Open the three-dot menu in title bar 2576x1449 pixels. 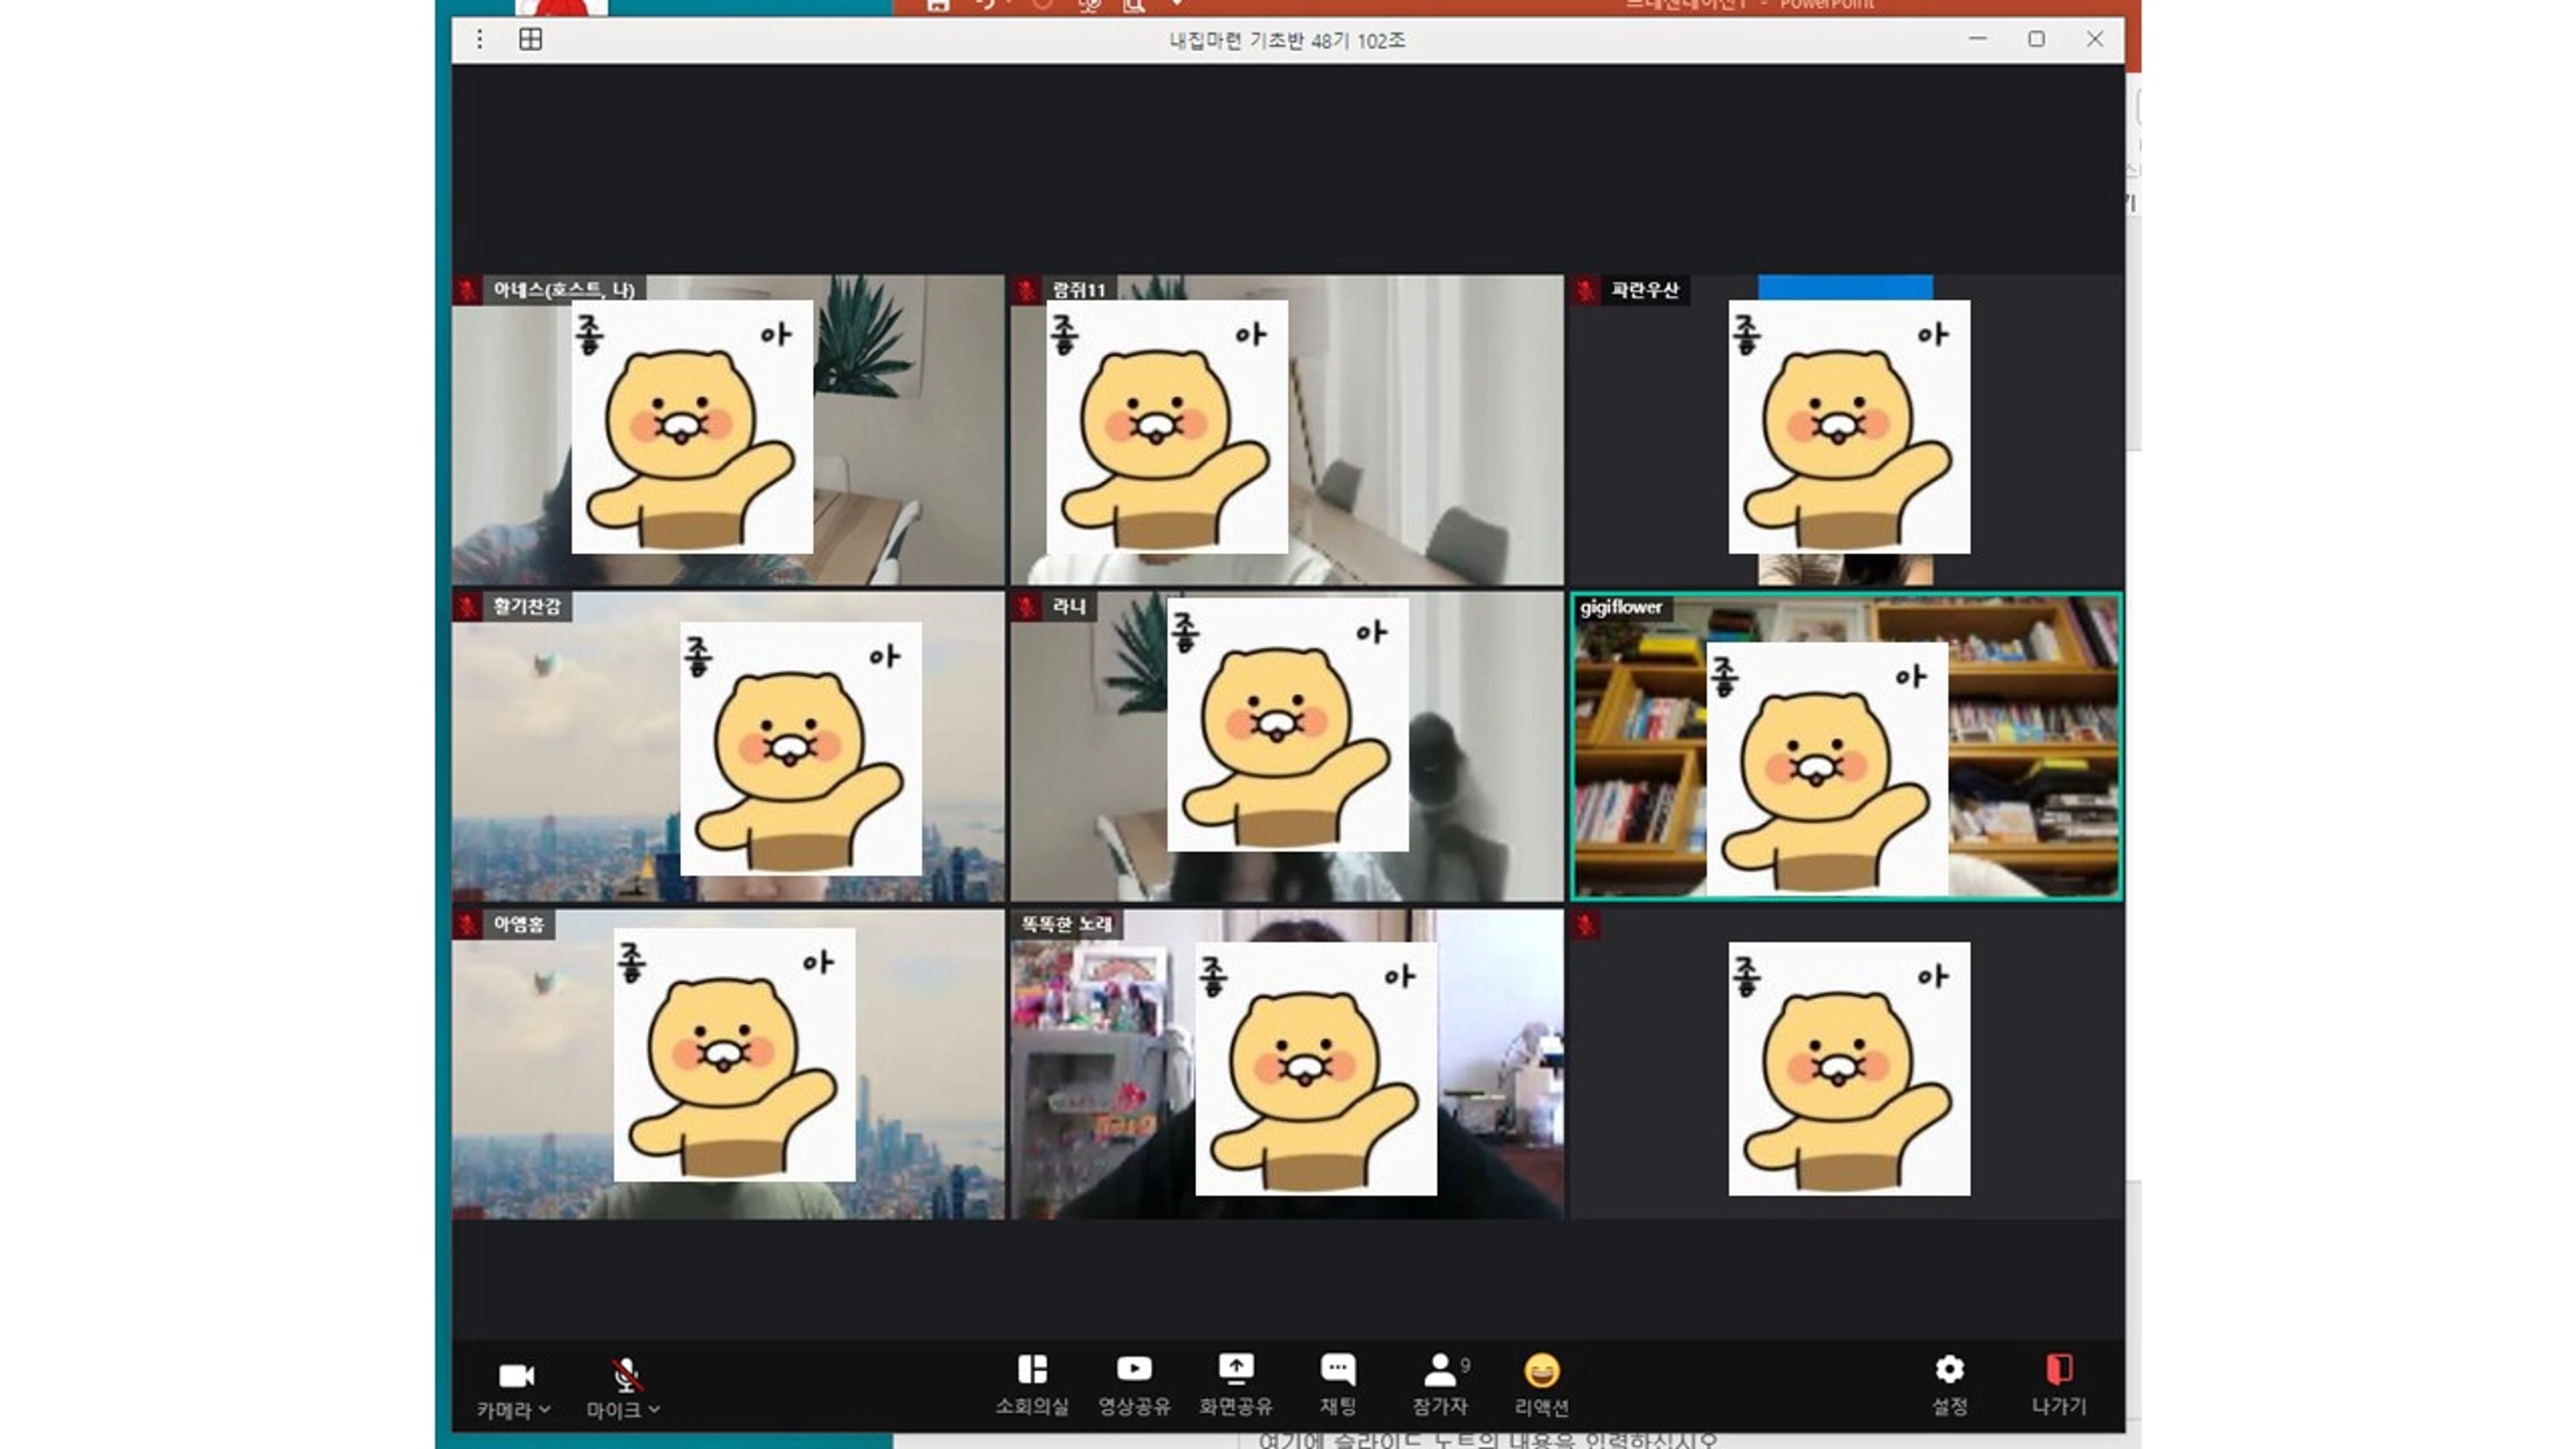[480, 39]
